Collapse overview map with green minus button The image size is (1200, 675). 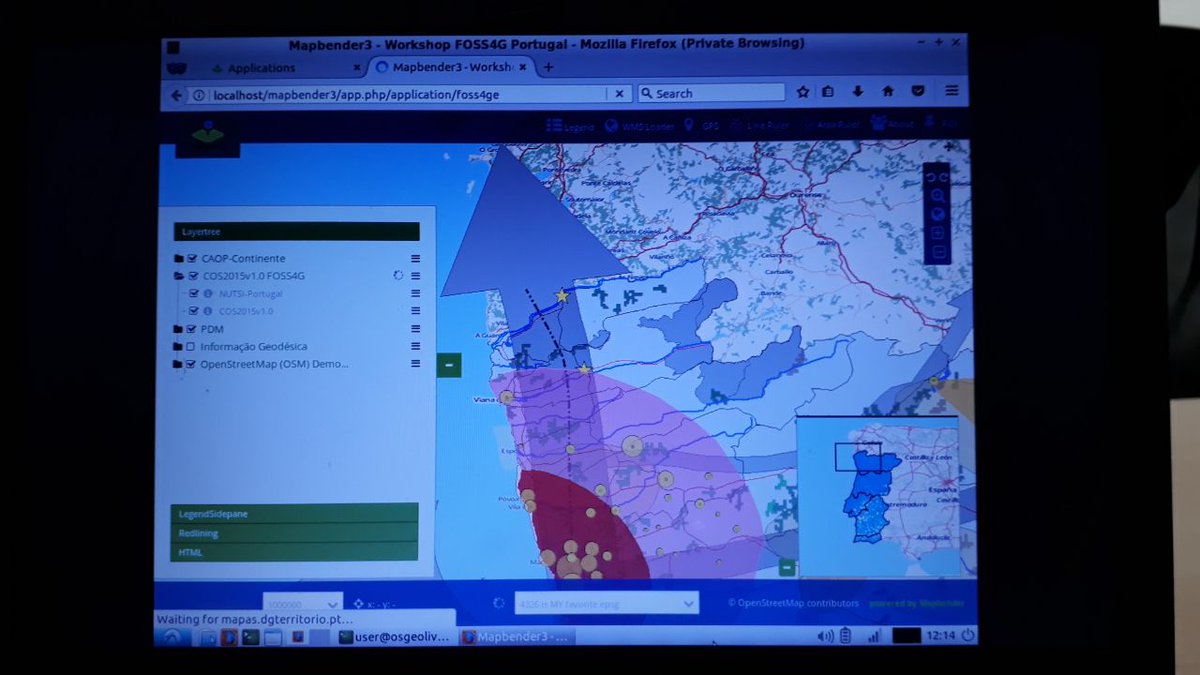[786, 568]
